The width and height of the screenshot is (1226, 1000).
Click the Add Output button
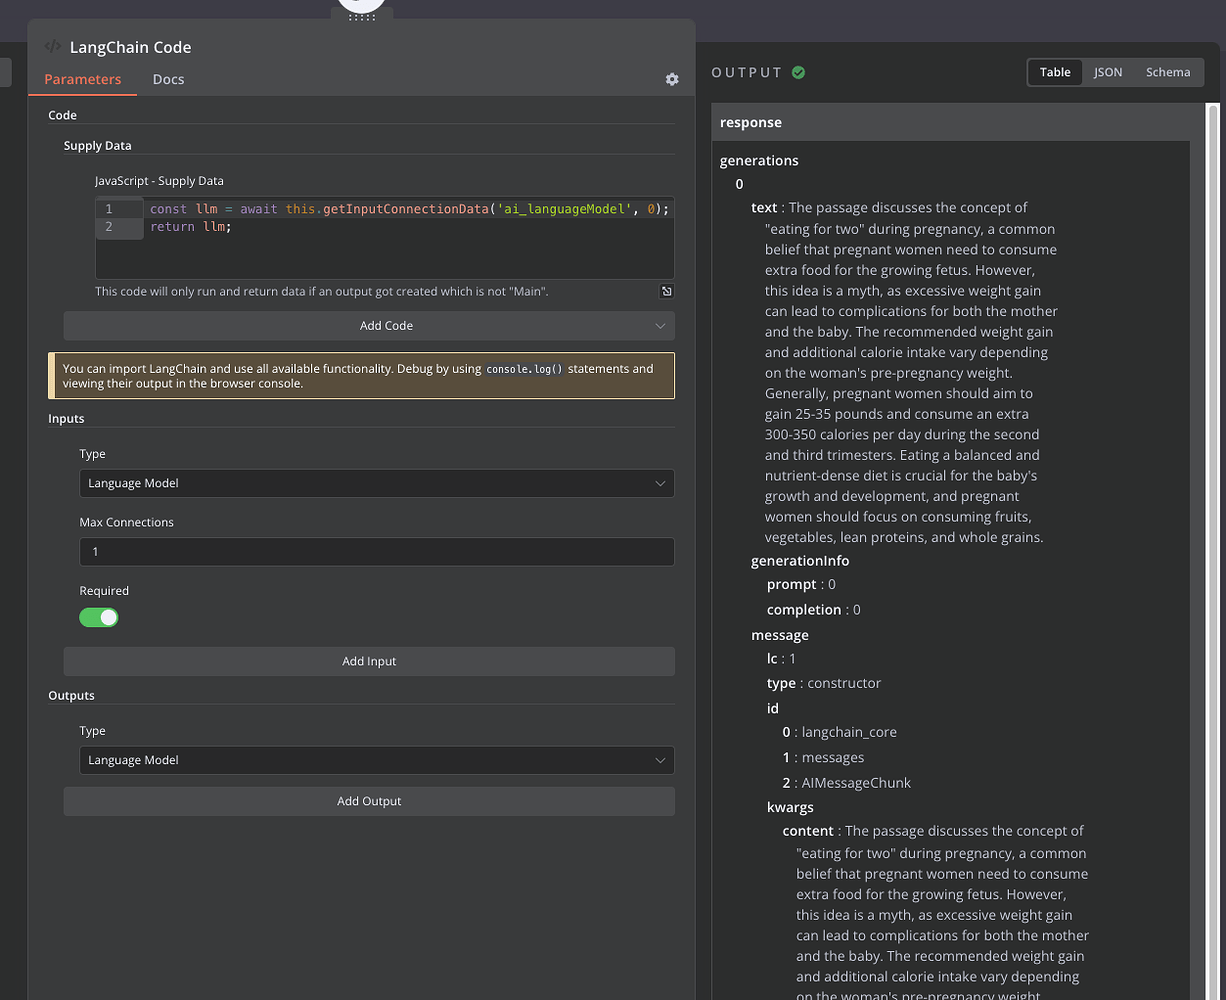369,801
